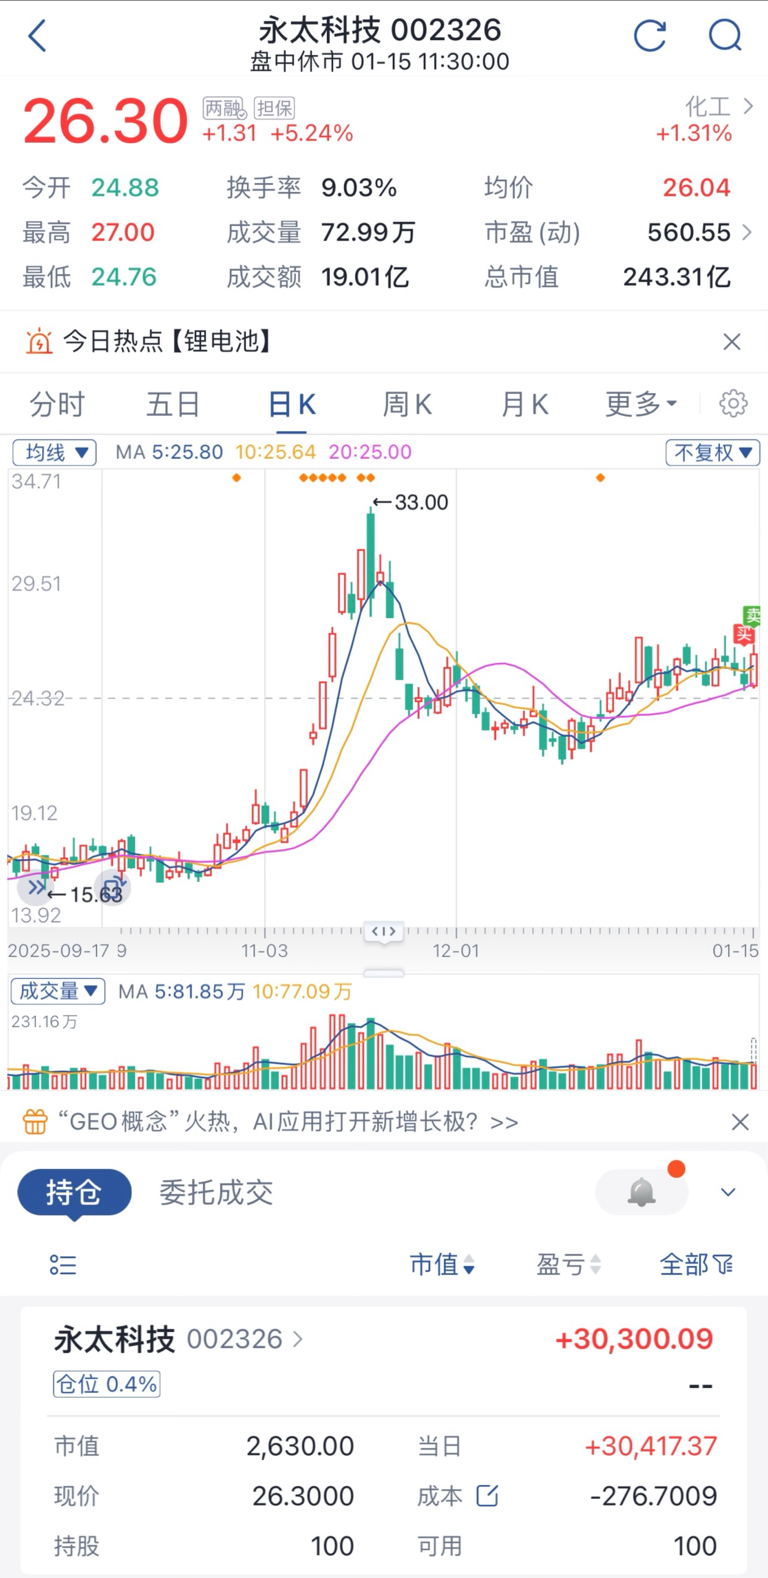
Task: Tap the chart range slider handle
Action: (x=384, y=931)
